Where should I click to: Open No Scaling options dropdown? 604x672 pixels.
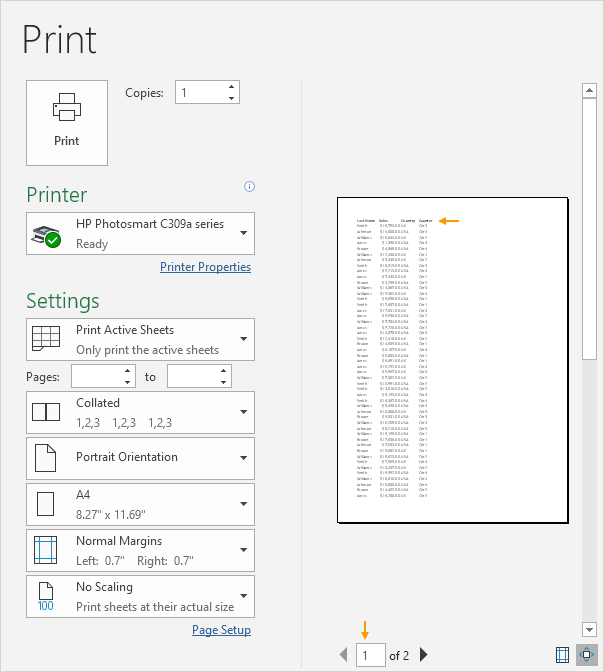click(141, 596)
